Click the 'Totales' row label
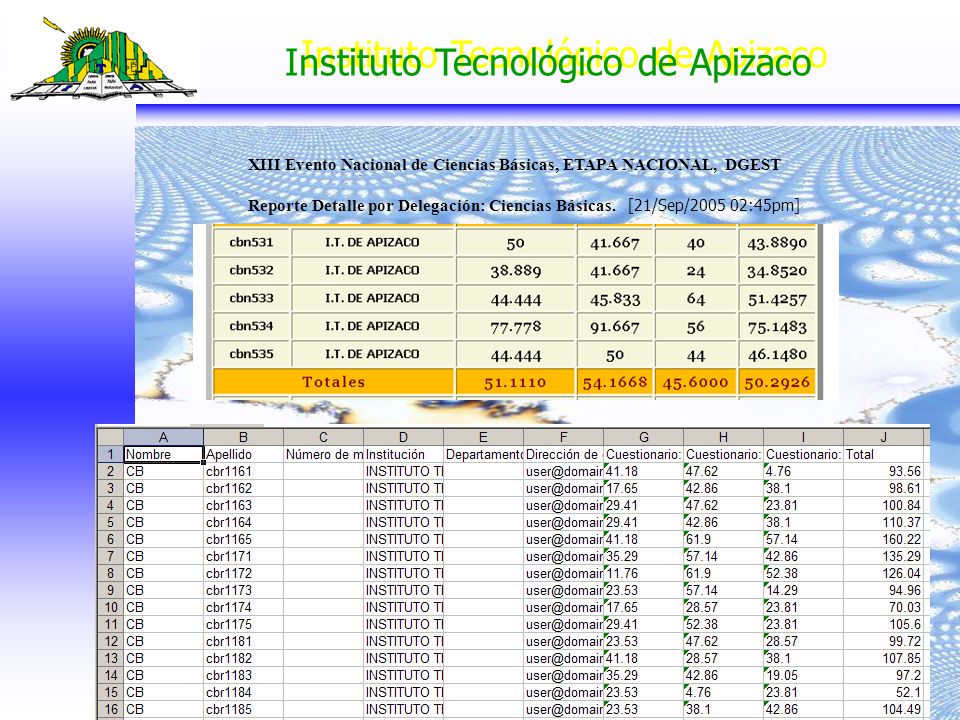The image size is (960, 720). [x=333, y=382]
